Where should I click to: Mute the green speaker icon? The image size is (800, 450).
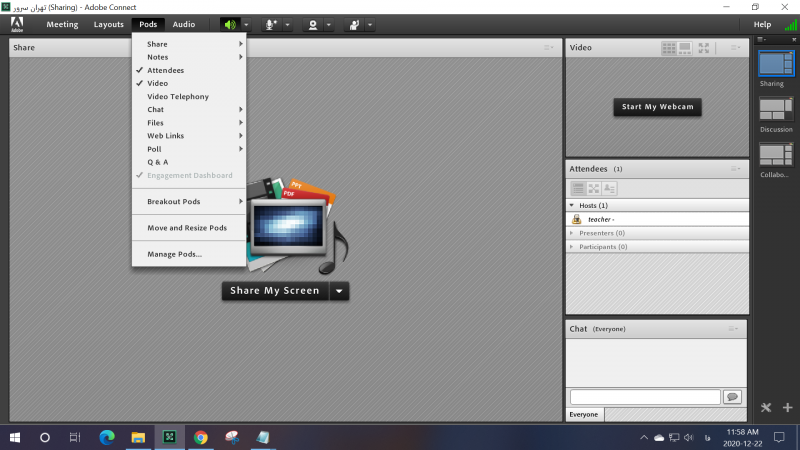point(231,24)
